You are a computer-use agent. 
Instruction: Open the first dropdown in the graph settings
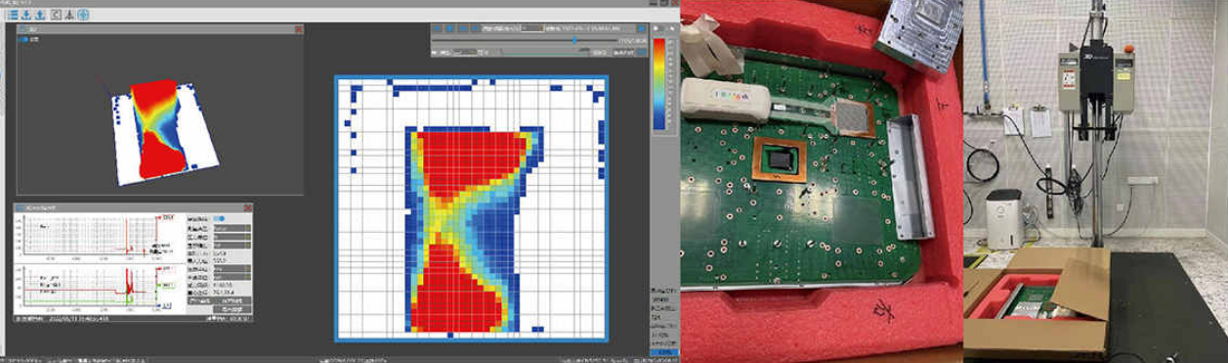click(x=232, y=228)
